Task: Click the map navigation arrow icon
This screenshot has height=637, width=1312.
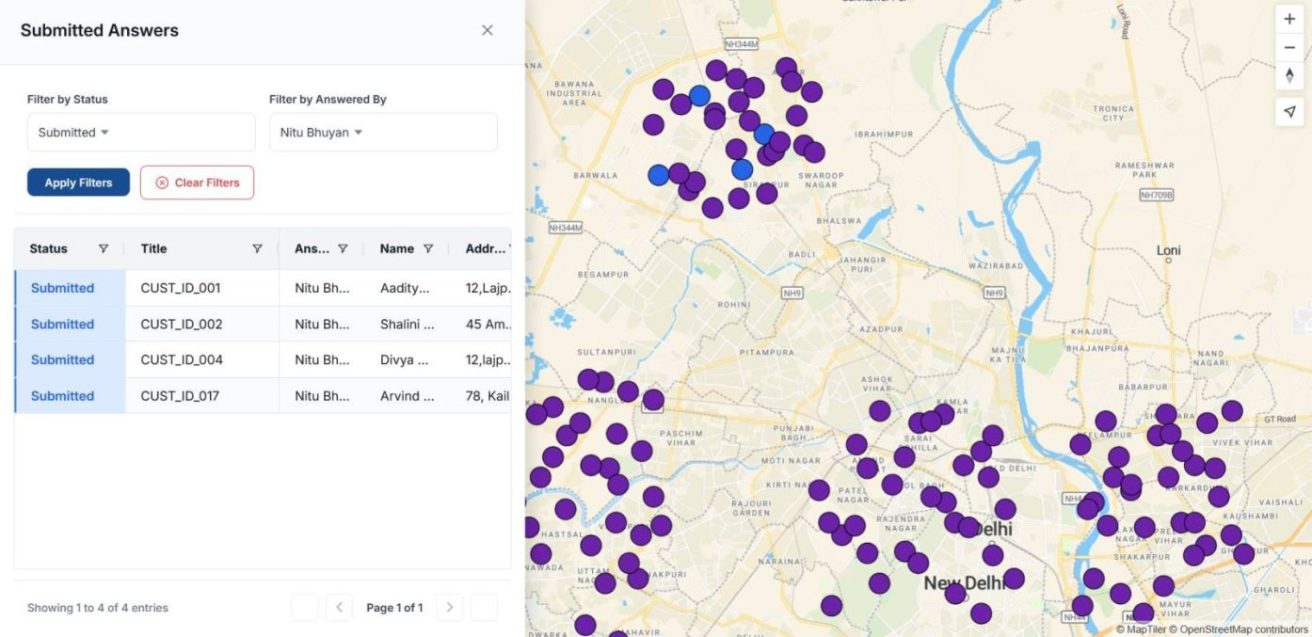Action: (x=1289, y=111)
